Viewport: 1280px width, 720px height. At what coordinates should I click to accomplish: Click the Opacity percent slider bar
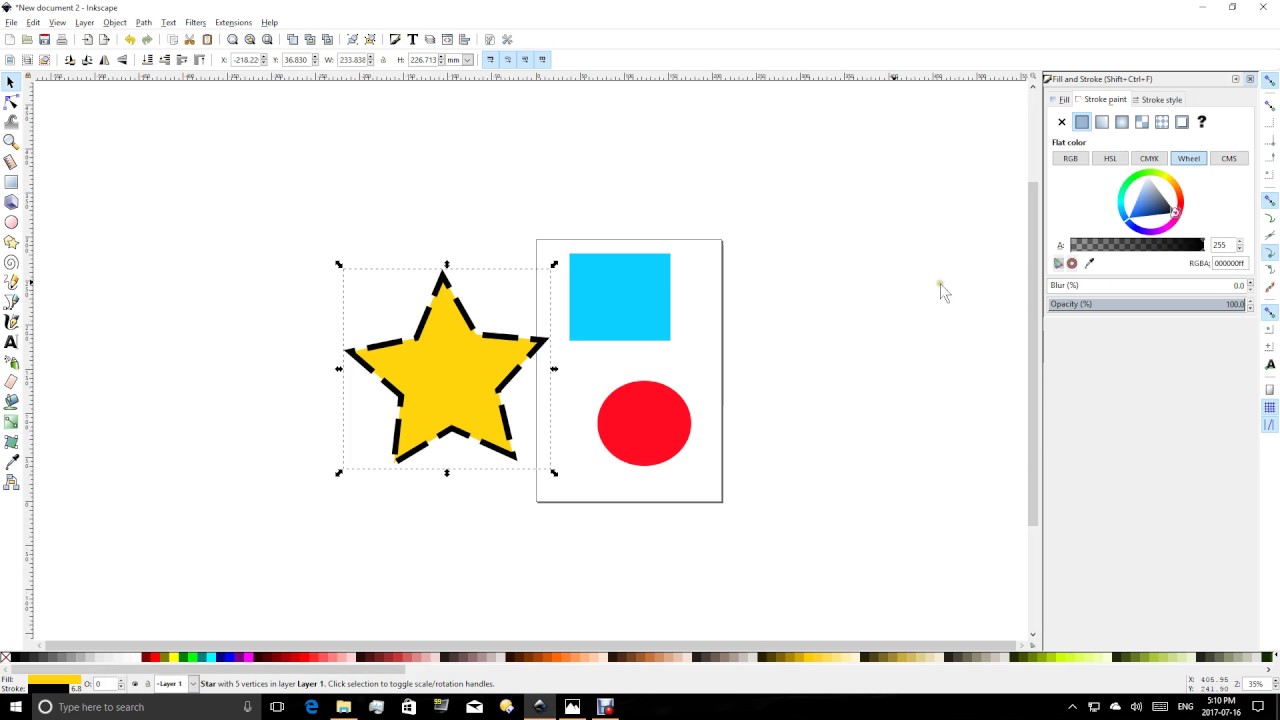click(1146, 304)
